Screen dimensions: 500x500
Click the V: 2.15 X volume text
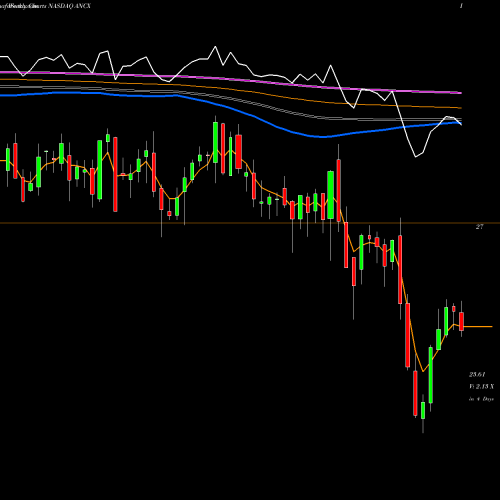click(482, 387)
